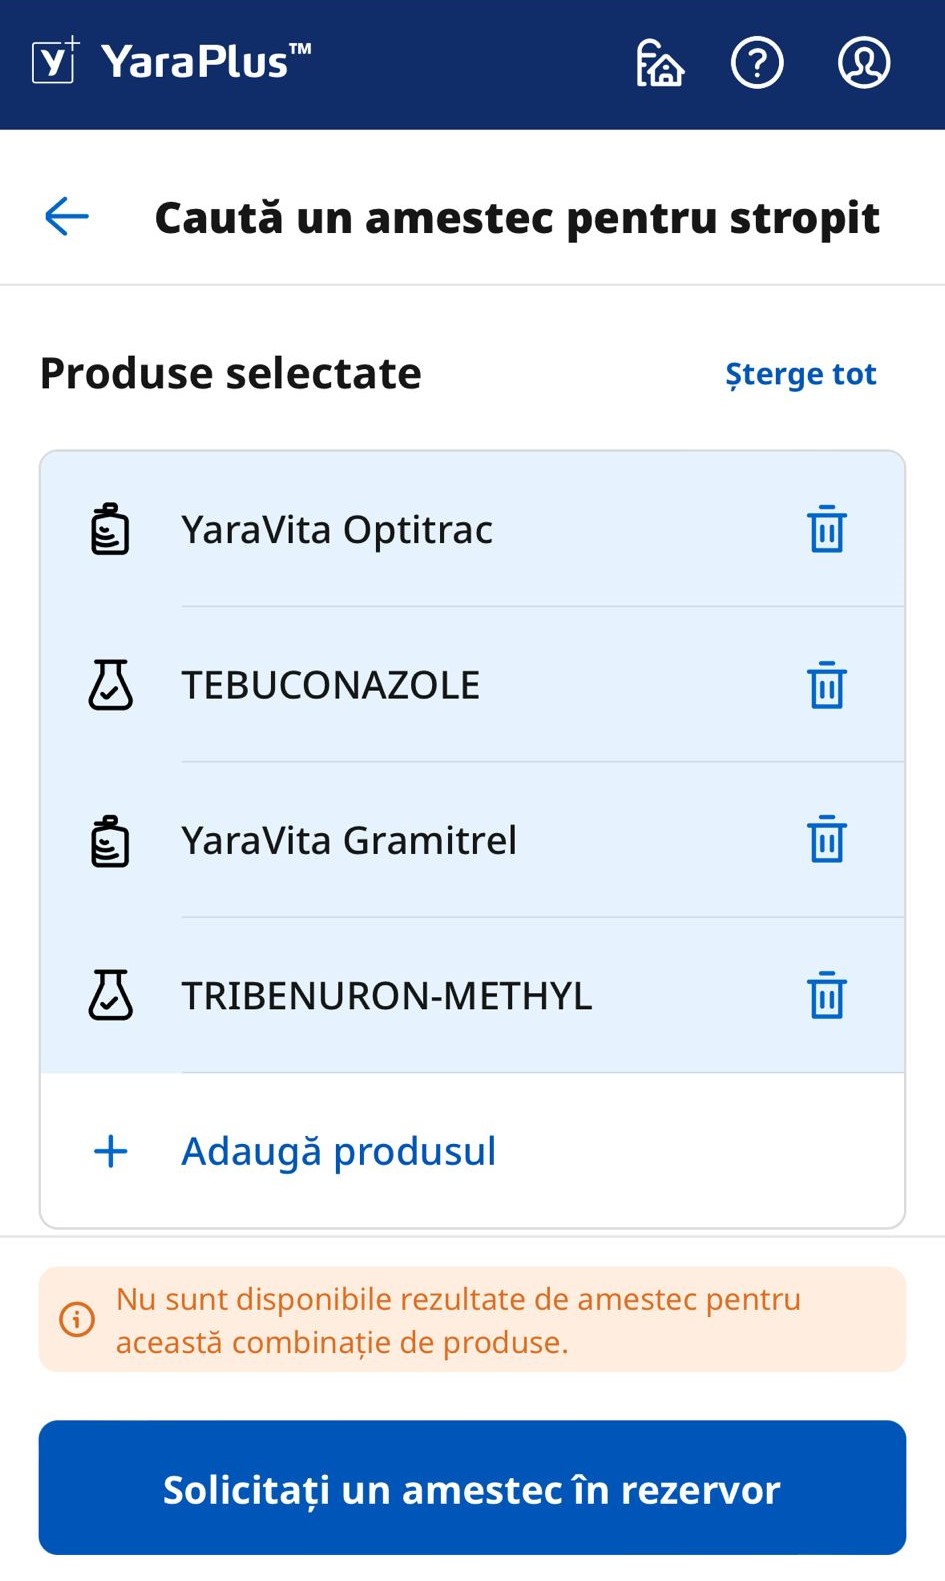Click the no-results warning message banner
Viewport: 945px width, 1581px height.
(x=472, y=1319)
